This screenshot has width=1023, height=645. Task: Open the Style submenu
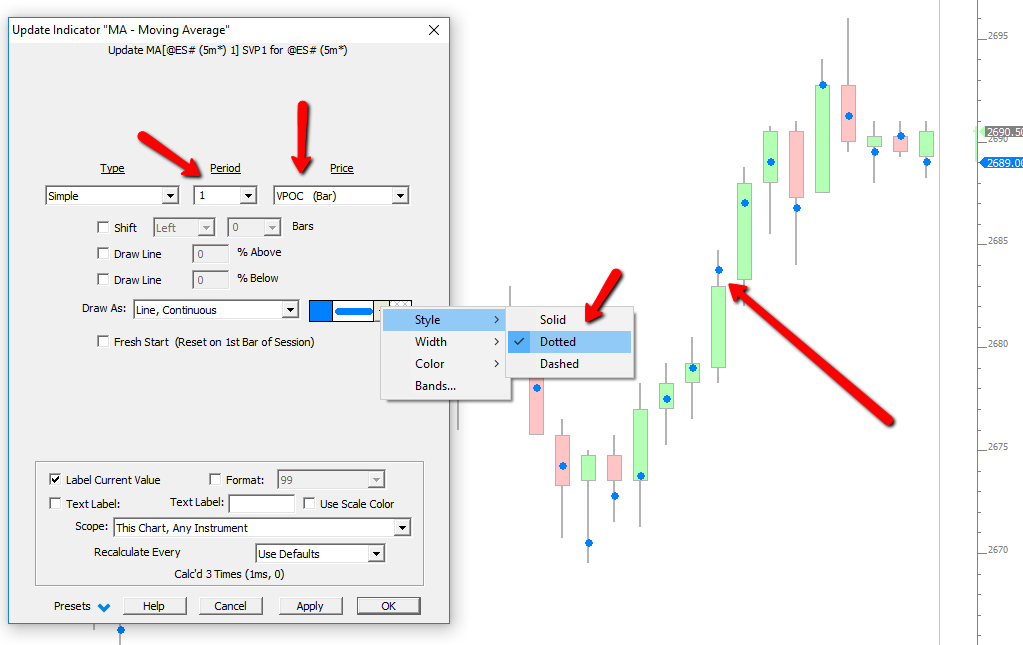pyautogui.click(x=444, y=320)
